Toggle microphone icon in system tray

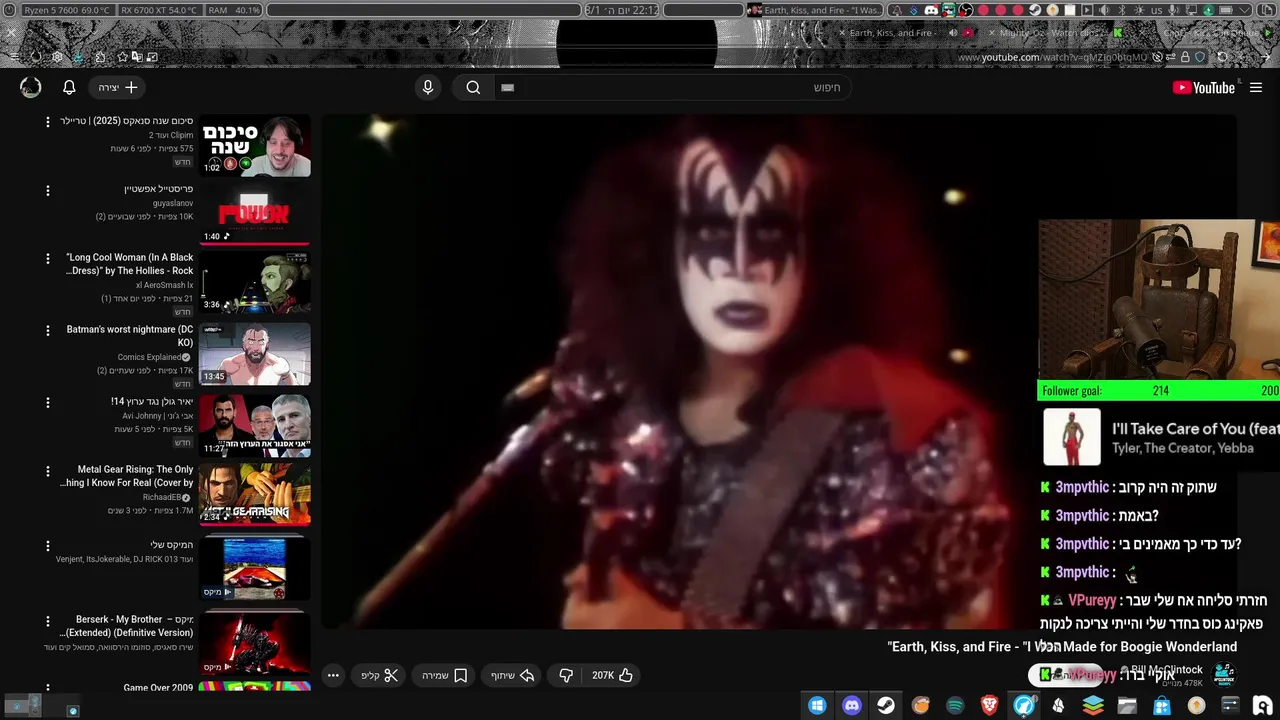(x=1172, y=10)
